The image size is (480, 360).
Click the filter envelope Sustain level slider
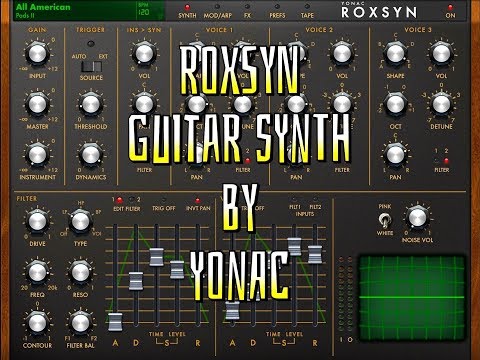coord(177,270)
